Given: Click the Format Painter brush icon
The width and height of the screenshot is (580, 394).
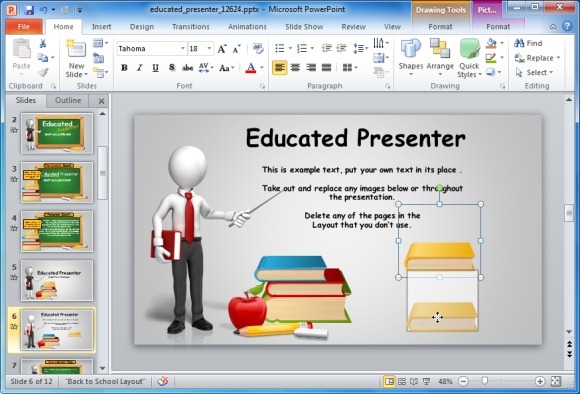Looking at the screenshot, I should coord(43,72).
